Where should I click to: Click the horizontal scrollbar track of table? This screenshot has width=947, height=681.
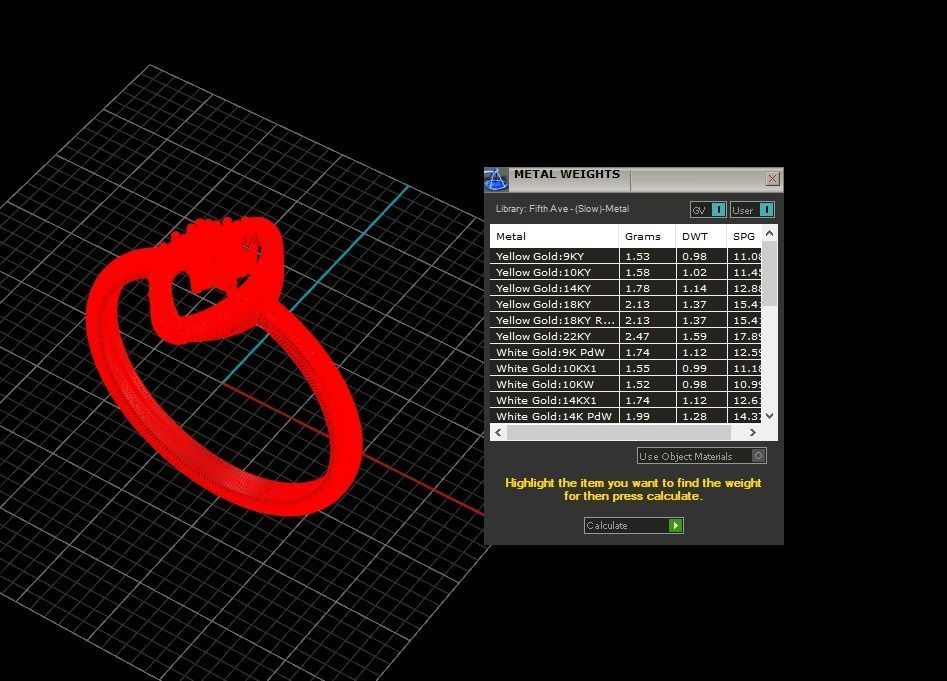click(618, 432)
